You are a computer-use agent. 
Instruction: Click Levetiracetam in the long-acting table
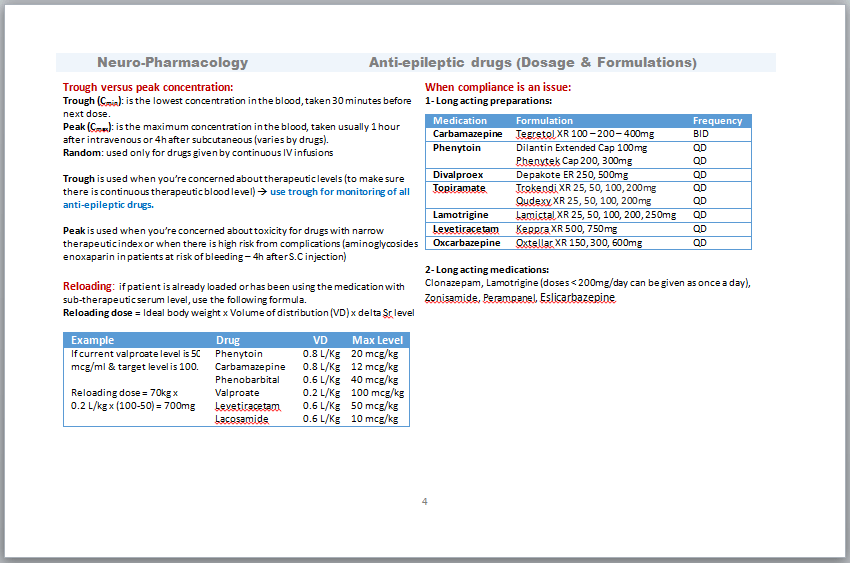[x=466, y=229]
